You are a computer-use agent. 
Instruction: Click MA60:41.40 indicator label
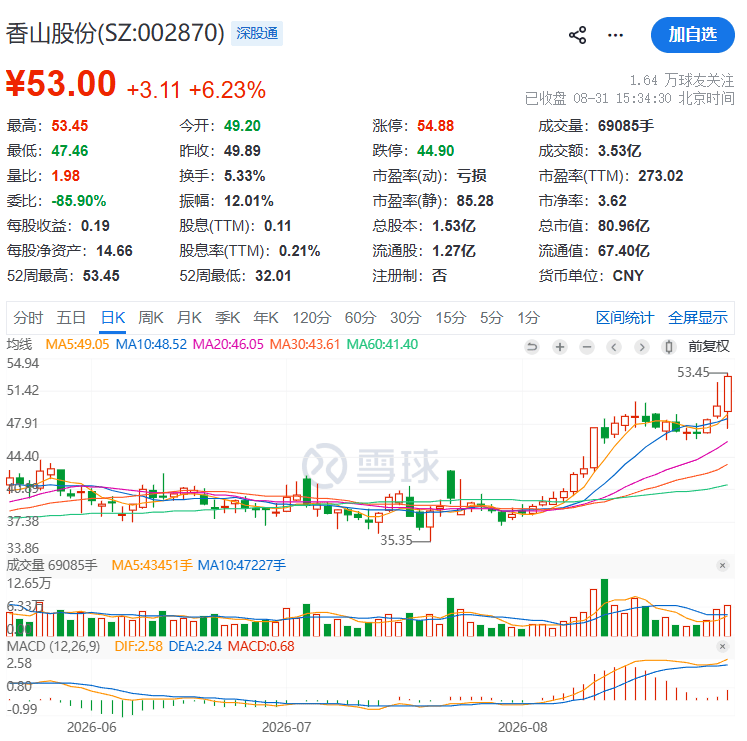382,344
